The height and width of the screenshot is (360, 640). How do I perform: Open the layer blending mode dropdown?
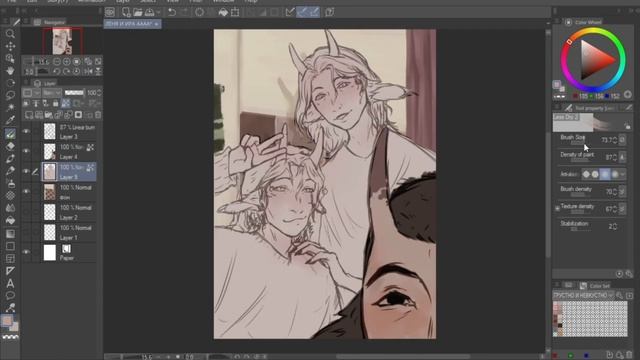(x=52, y=93)
